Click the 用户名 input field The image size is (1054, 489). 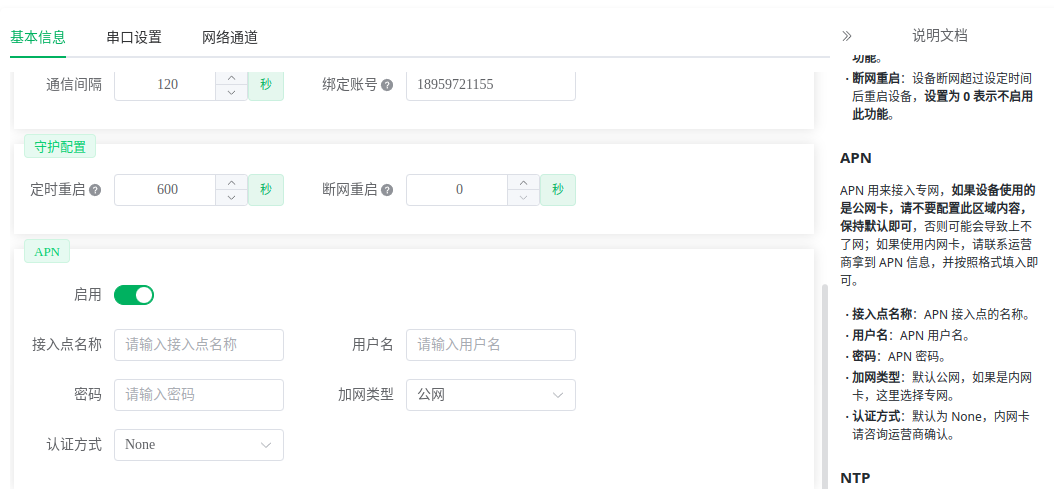490,345
